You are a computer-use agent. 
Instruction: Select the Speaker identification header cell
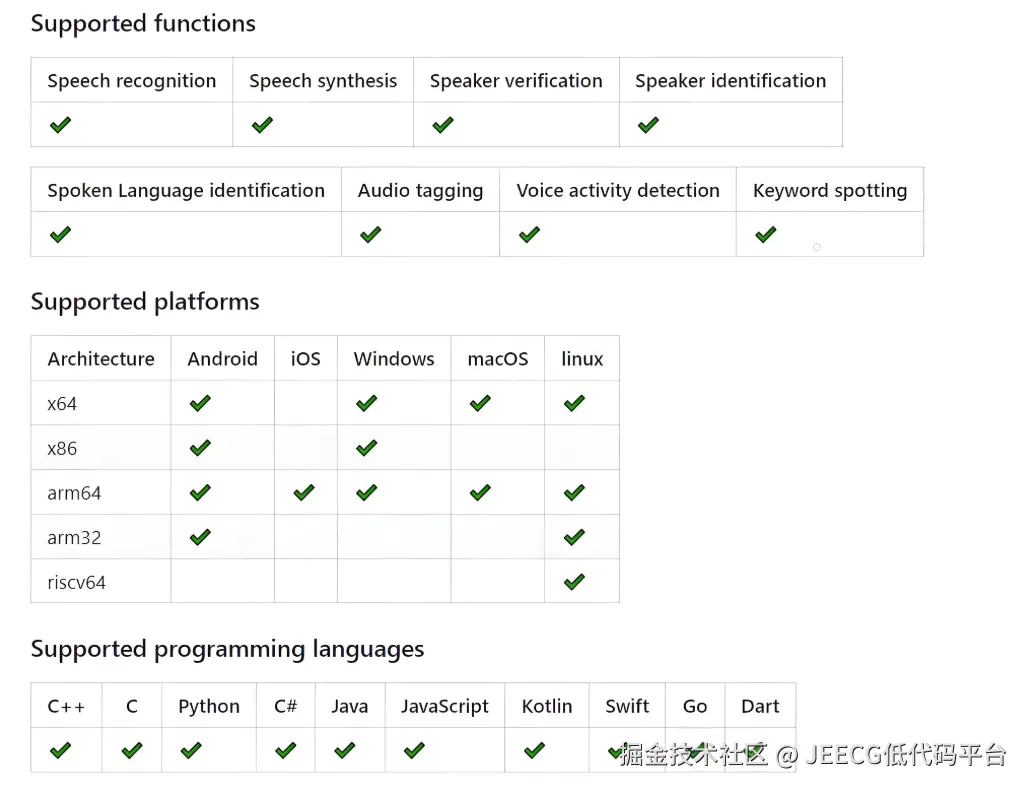[730, 80]
